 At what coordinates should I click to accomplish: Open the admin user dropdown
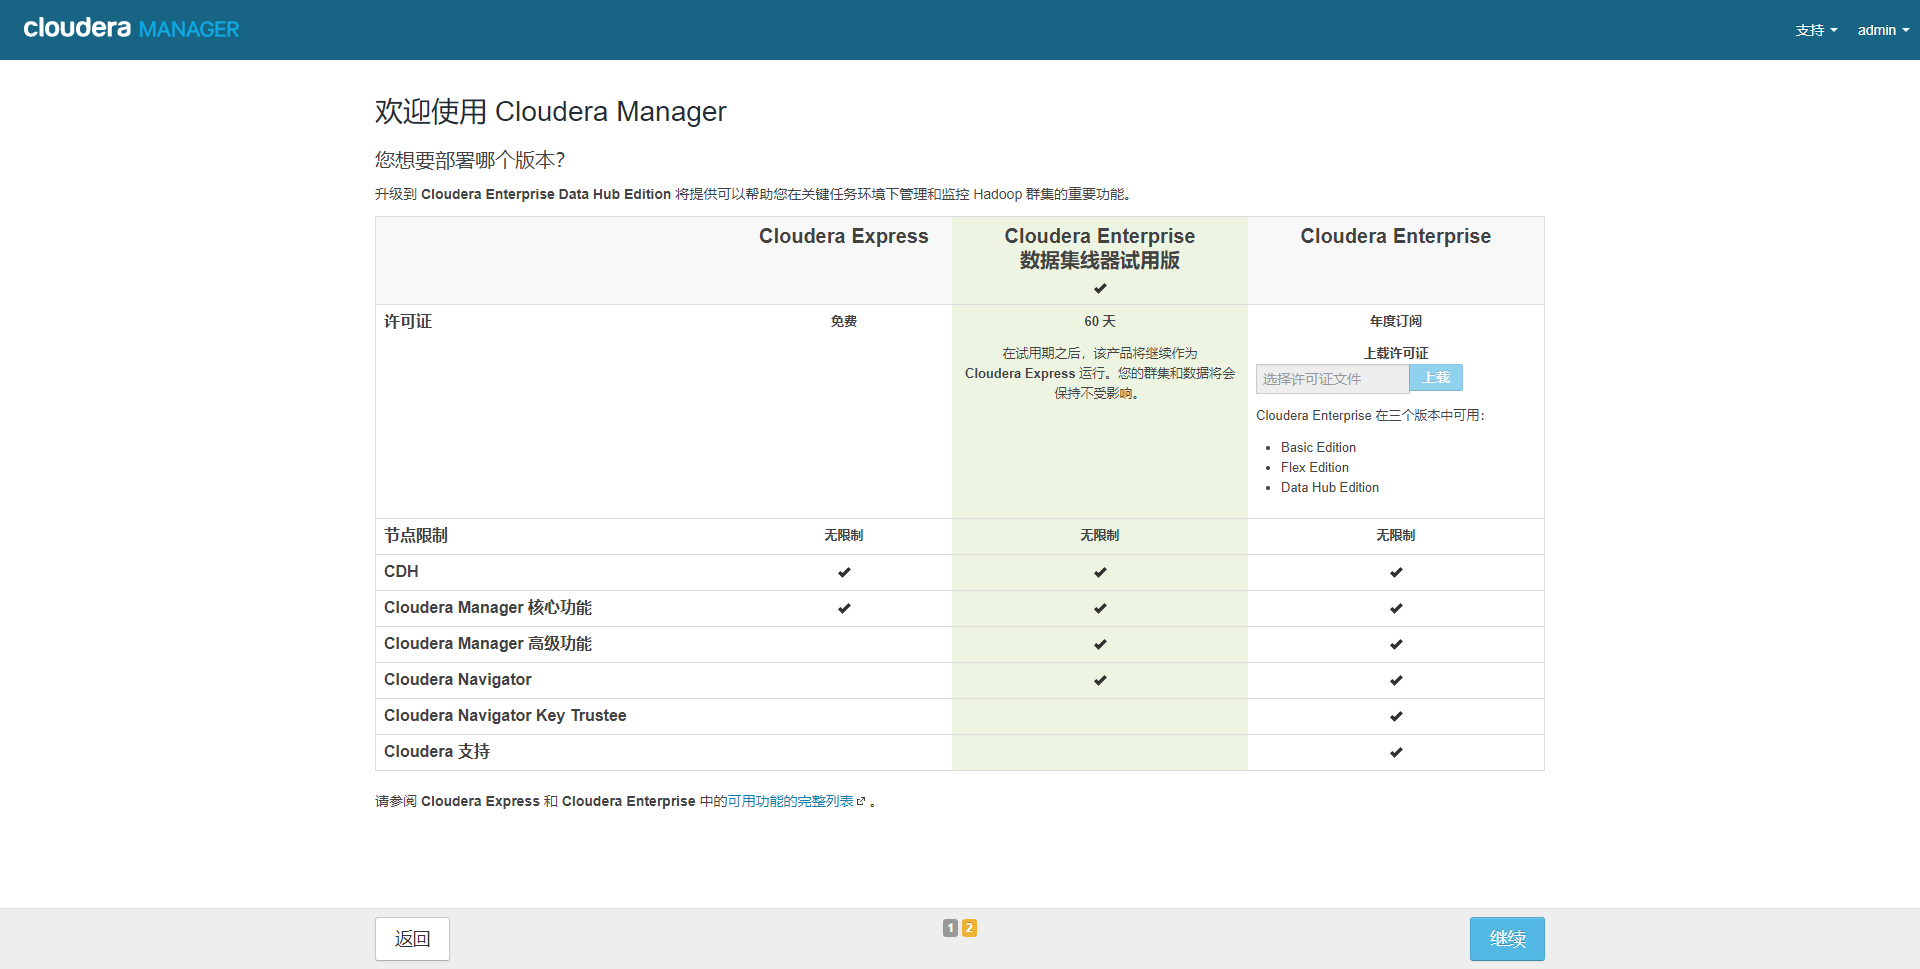click(x=1883, y=30)
